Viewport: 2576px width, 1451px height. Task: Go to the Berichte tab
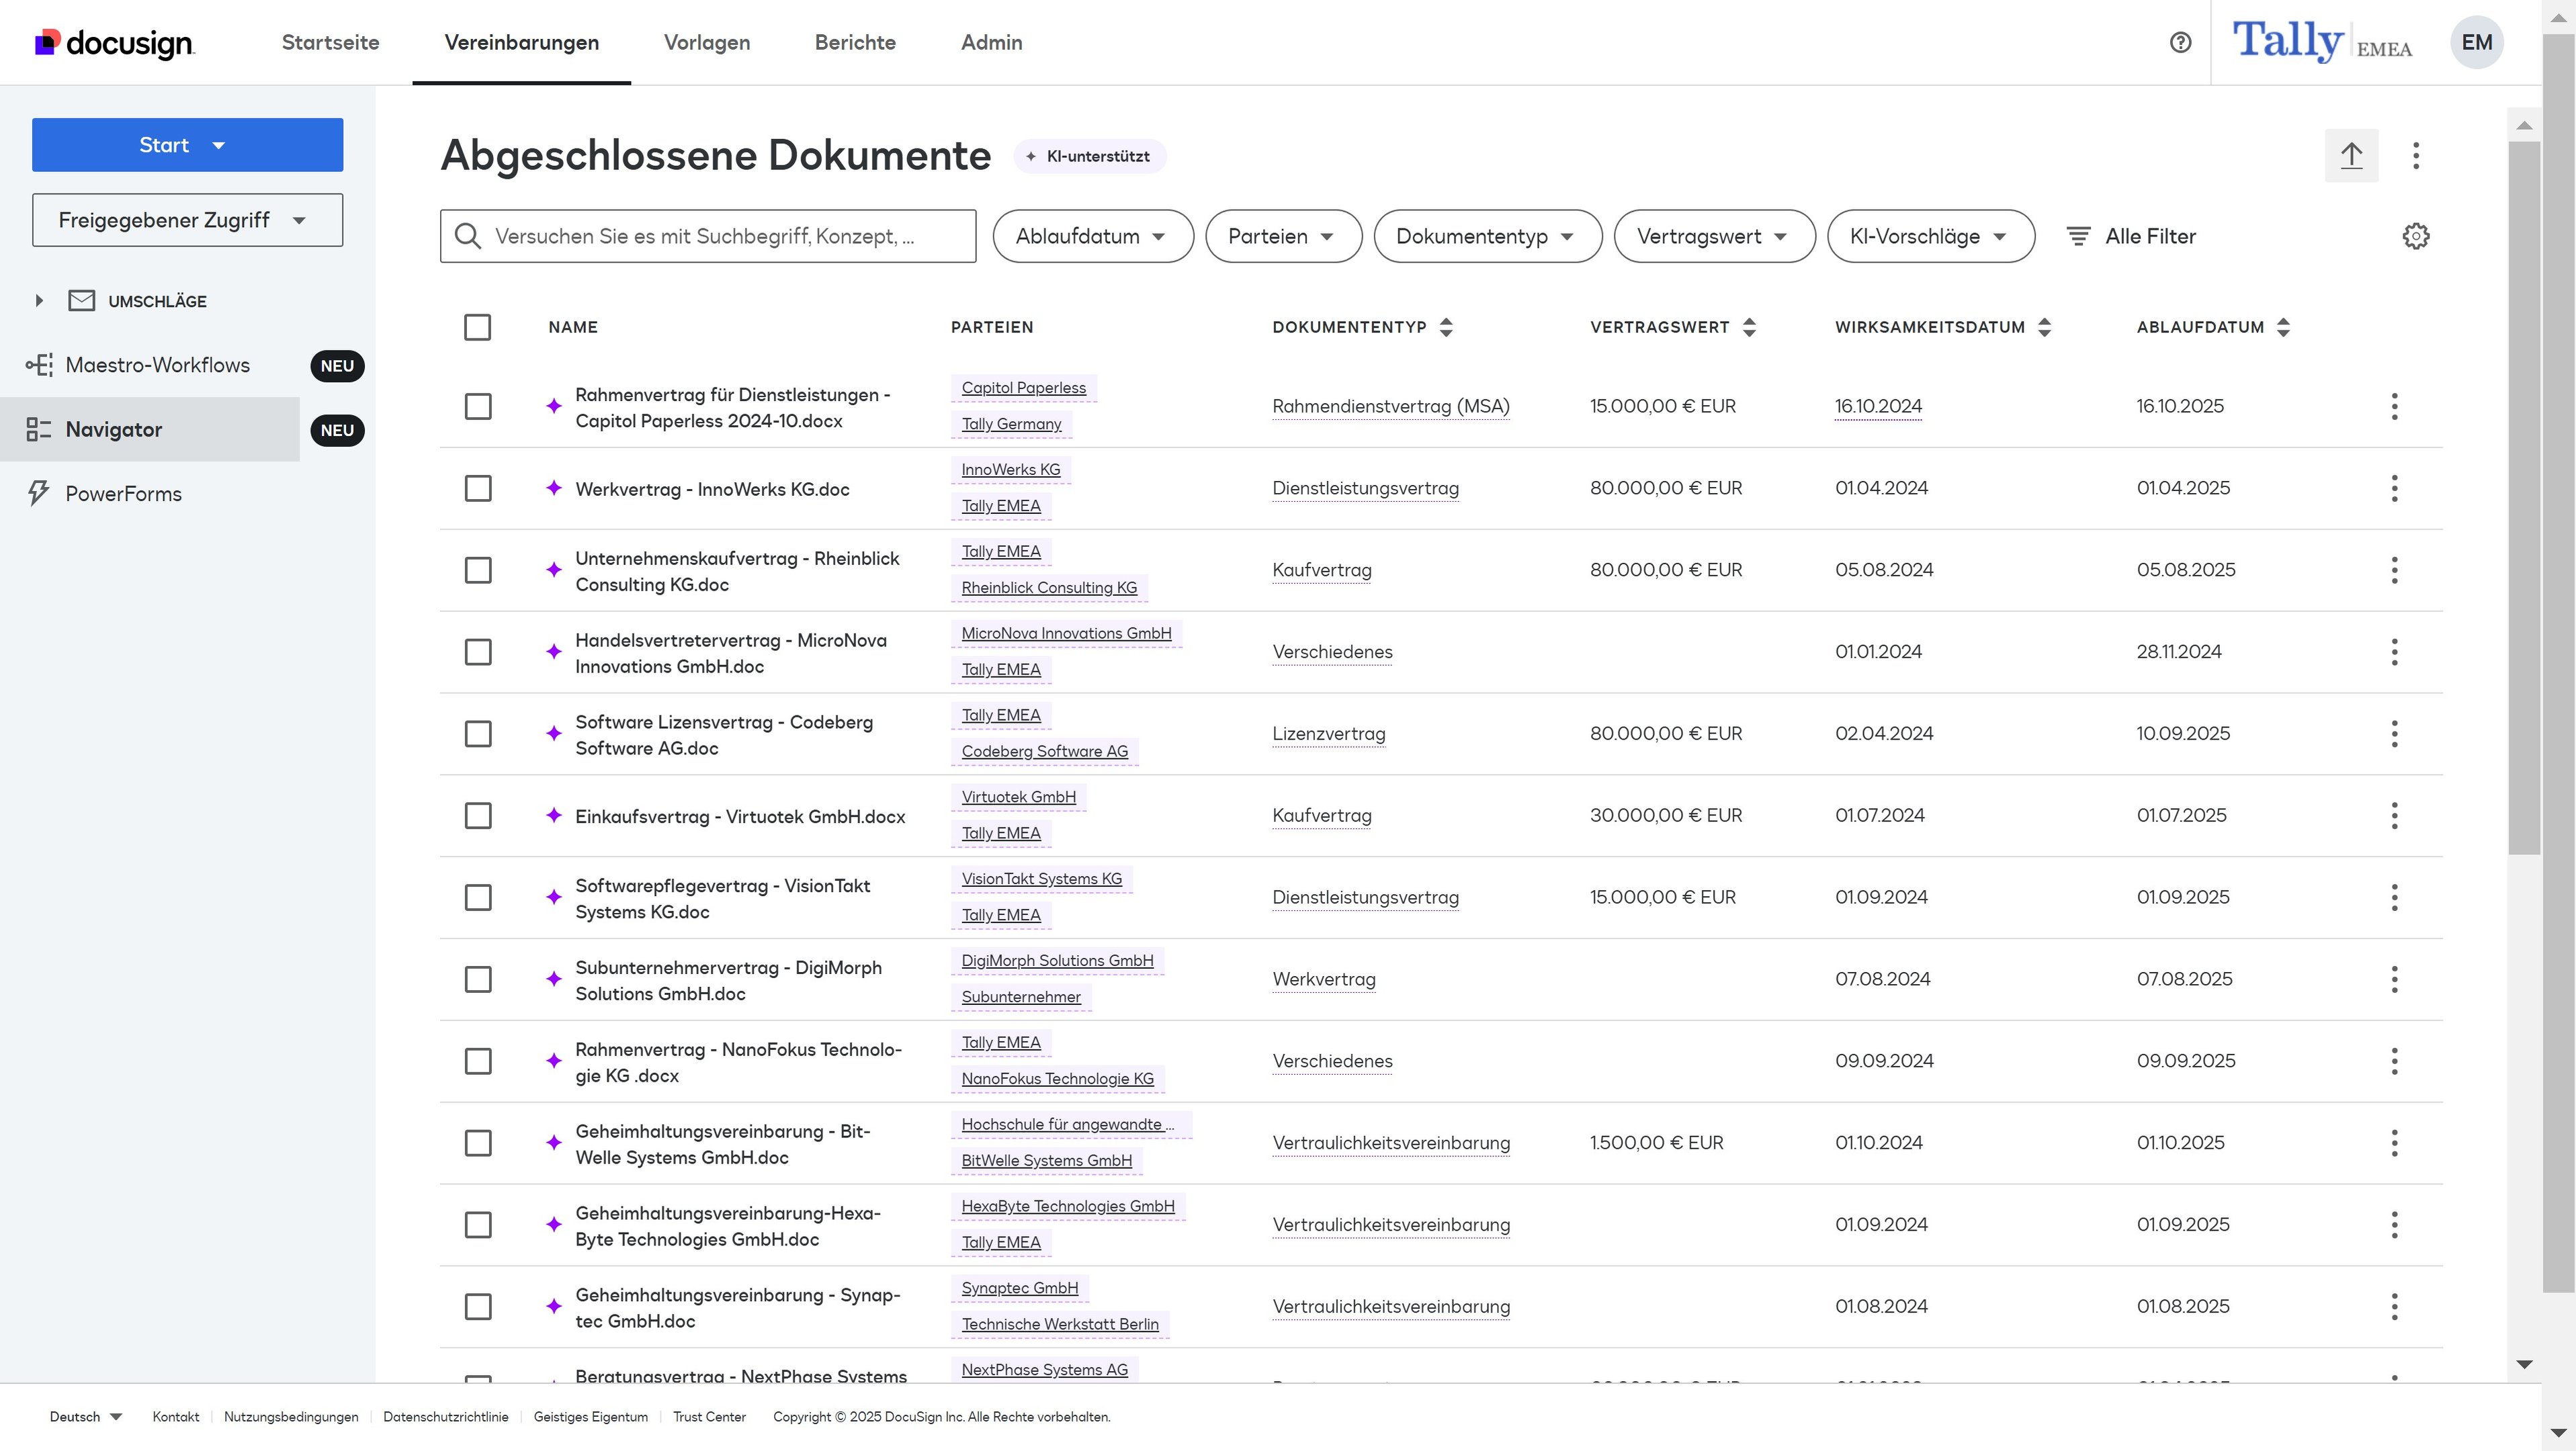point(855,42)
